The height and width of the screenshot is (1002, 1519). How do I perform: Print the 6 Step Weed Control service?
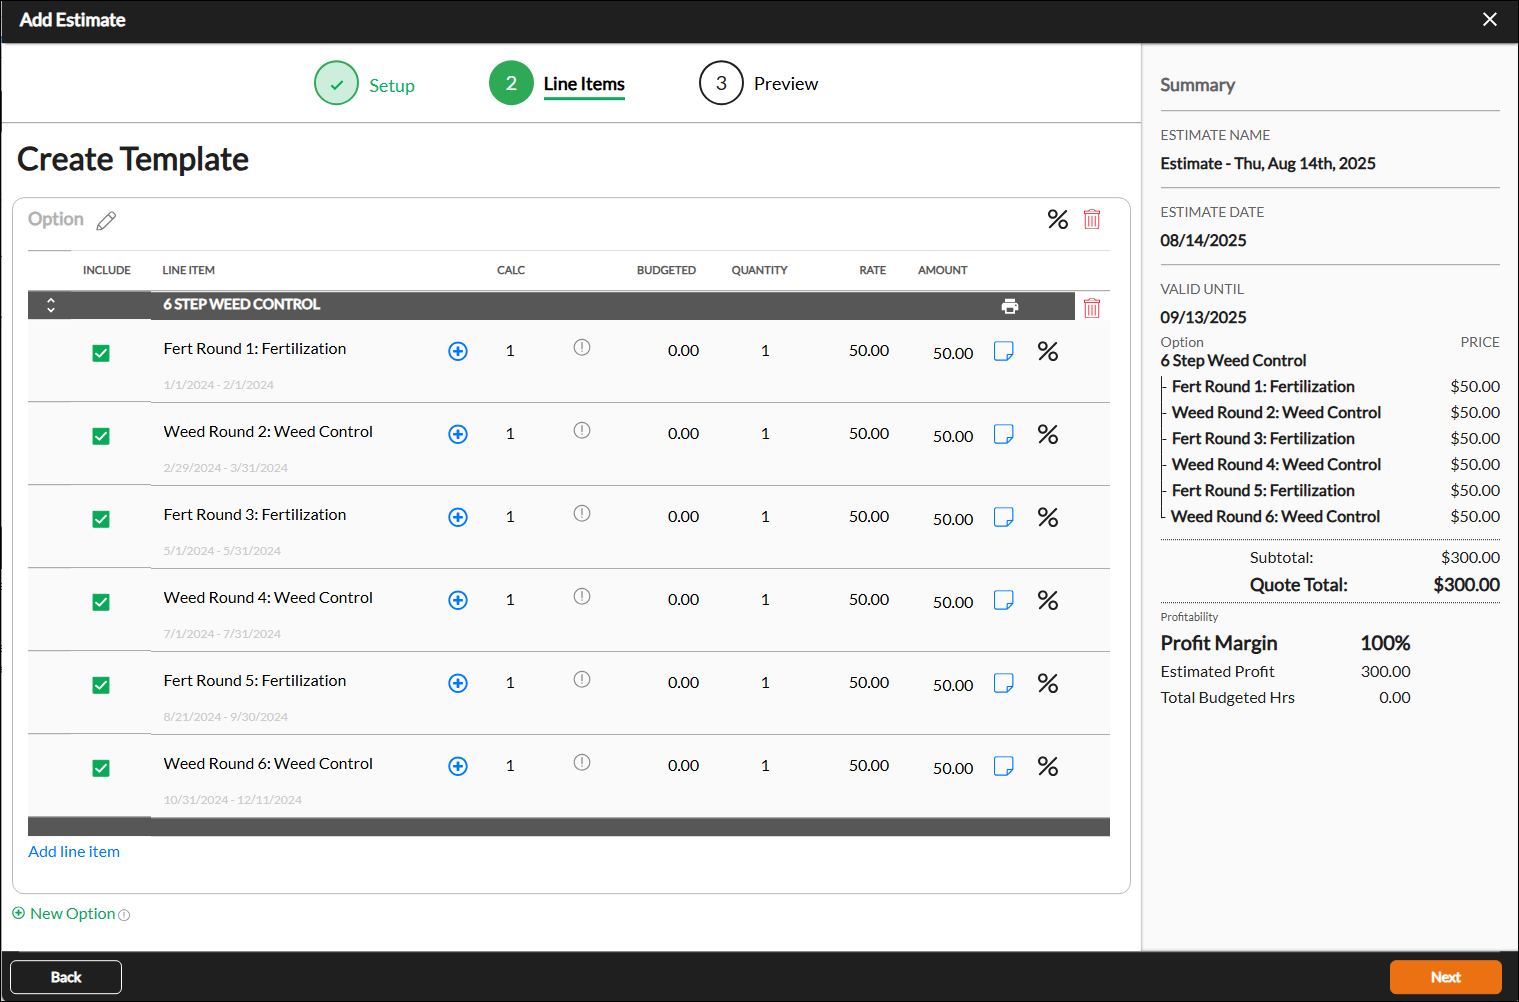(x=1010, y=306)
